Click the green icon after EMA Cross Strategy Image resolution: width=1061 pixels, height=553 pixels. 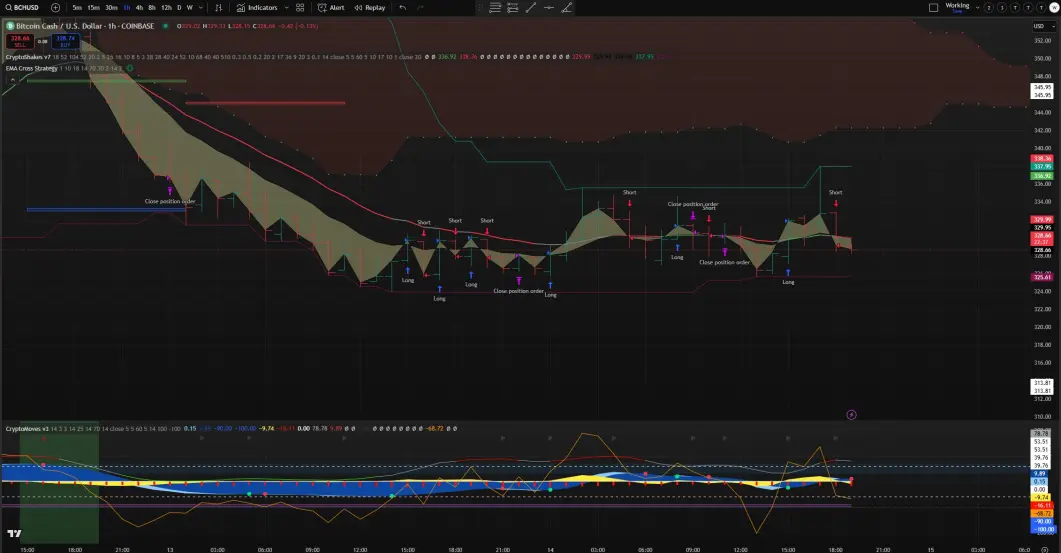click(x=130, y=68)
